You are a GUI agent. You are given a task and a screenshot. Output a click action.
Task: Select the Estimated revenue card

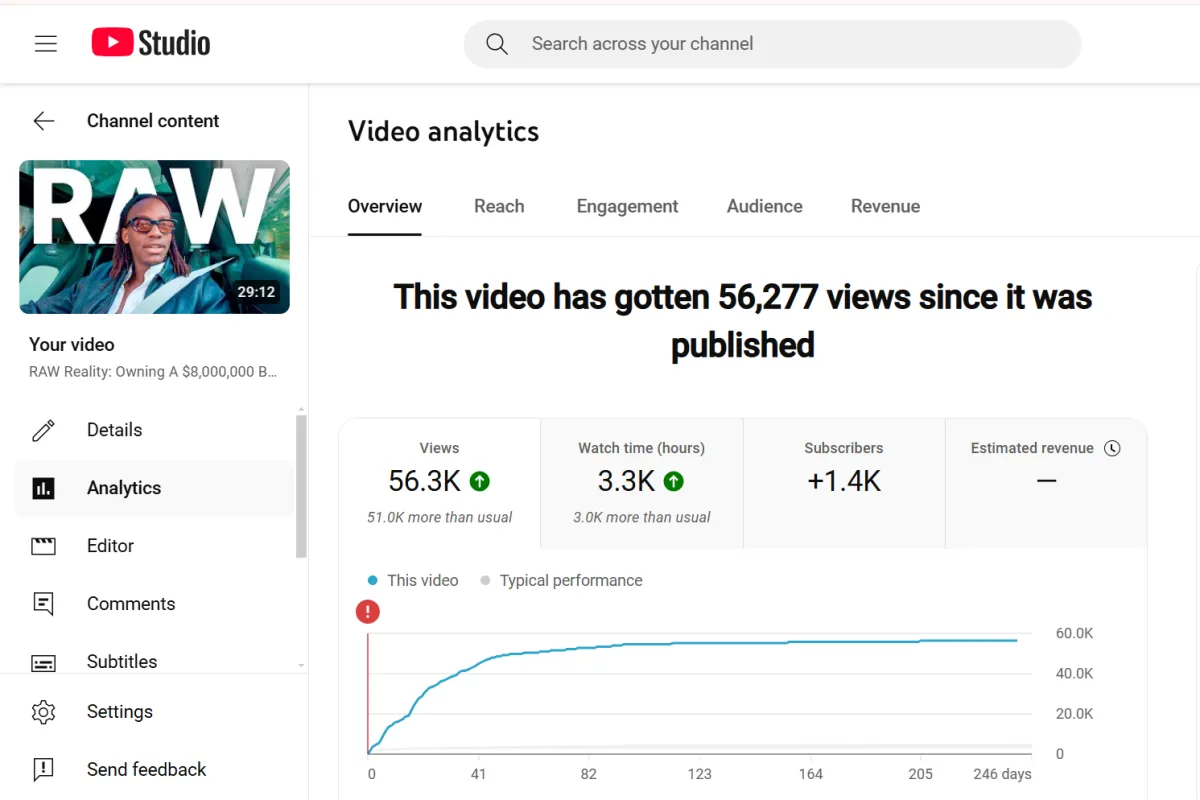click(1046, 484)
